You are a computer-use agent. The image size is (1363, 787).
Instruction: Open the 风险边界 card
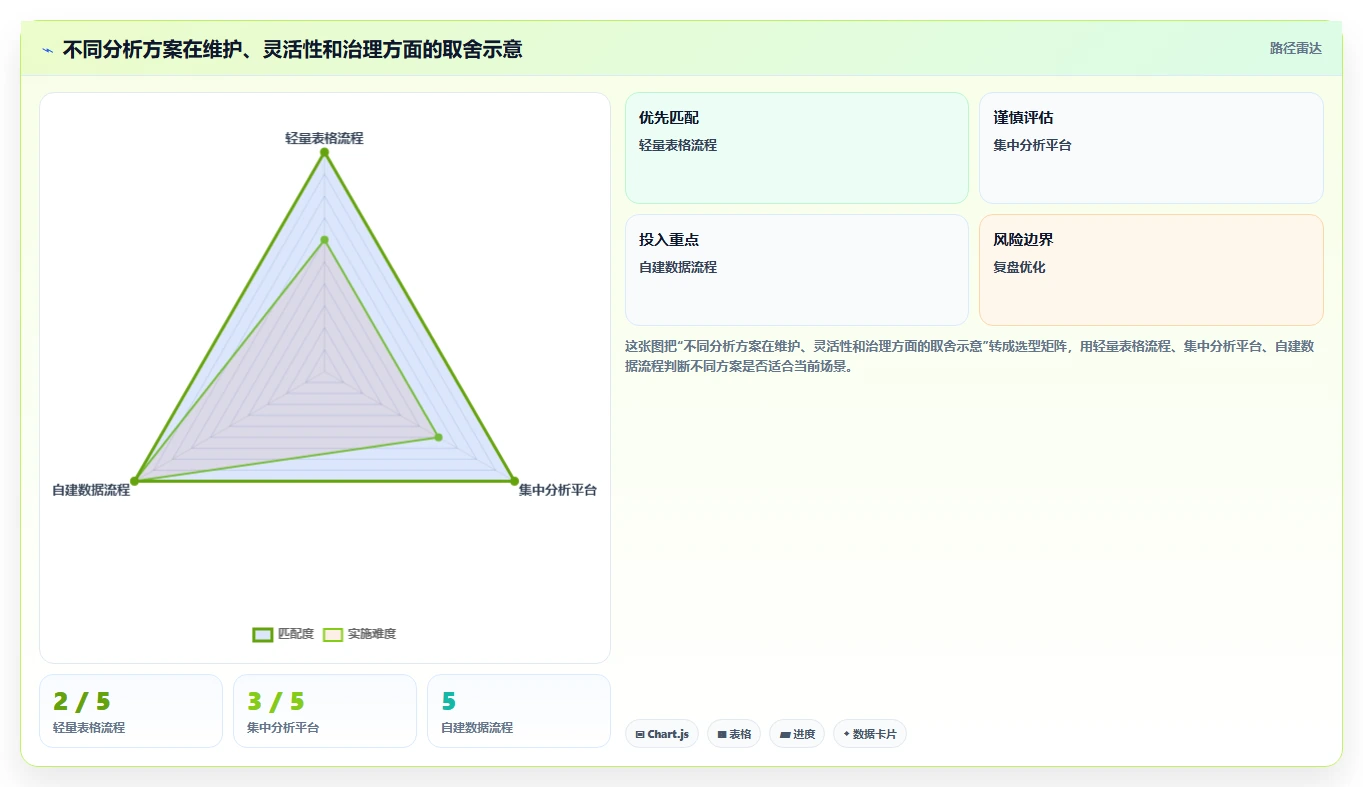(x=1151, y=270)
